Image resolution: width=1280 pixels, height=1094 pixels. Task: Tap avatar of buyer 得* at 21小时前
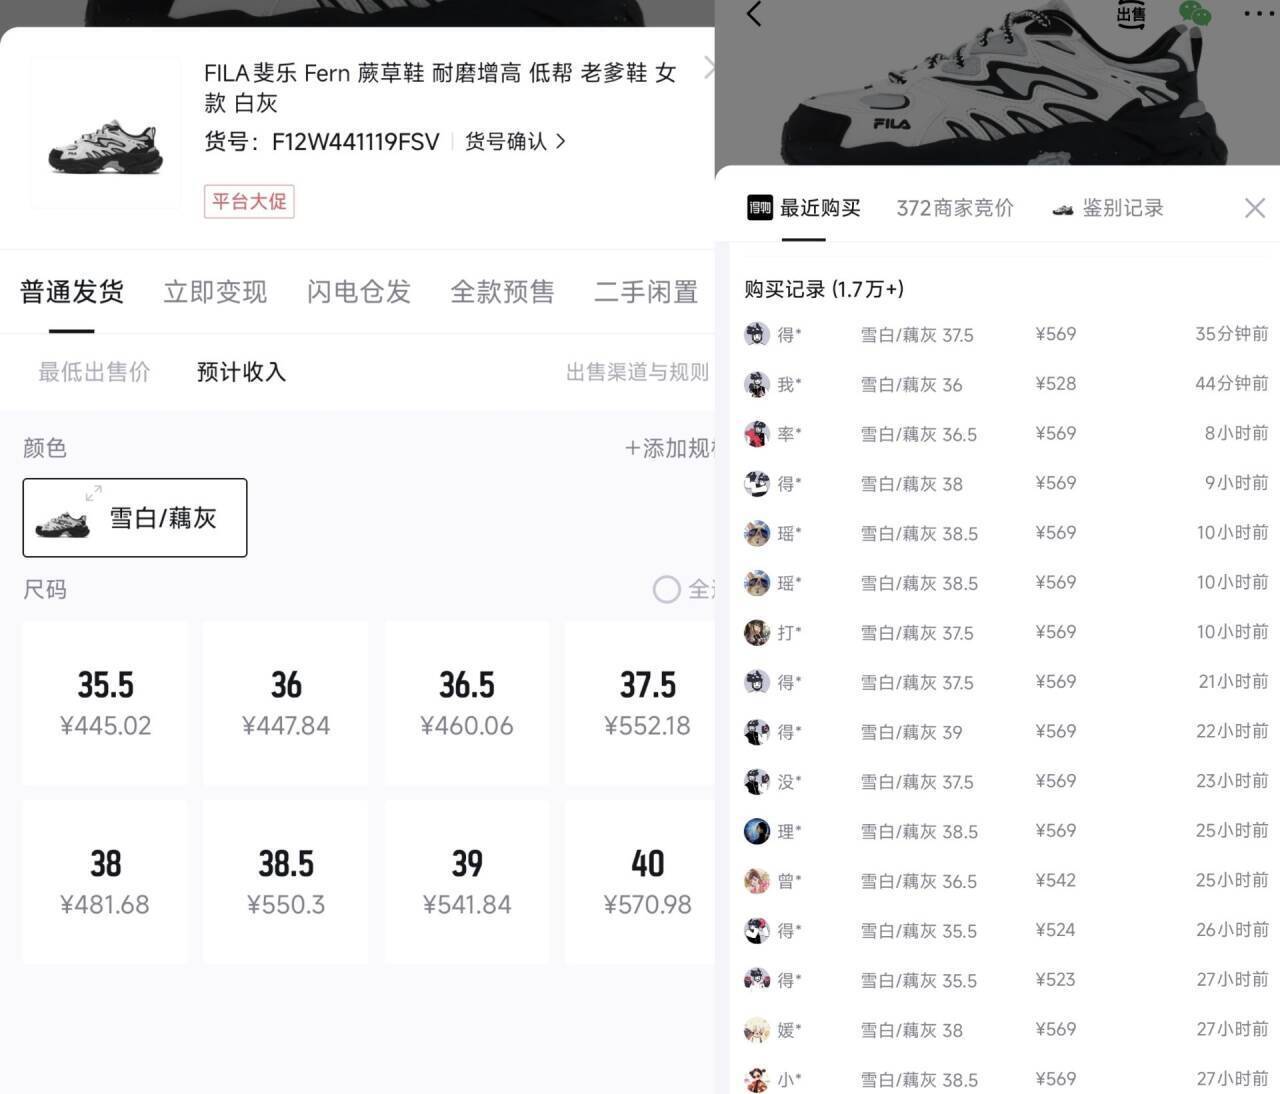coord(757,682)
